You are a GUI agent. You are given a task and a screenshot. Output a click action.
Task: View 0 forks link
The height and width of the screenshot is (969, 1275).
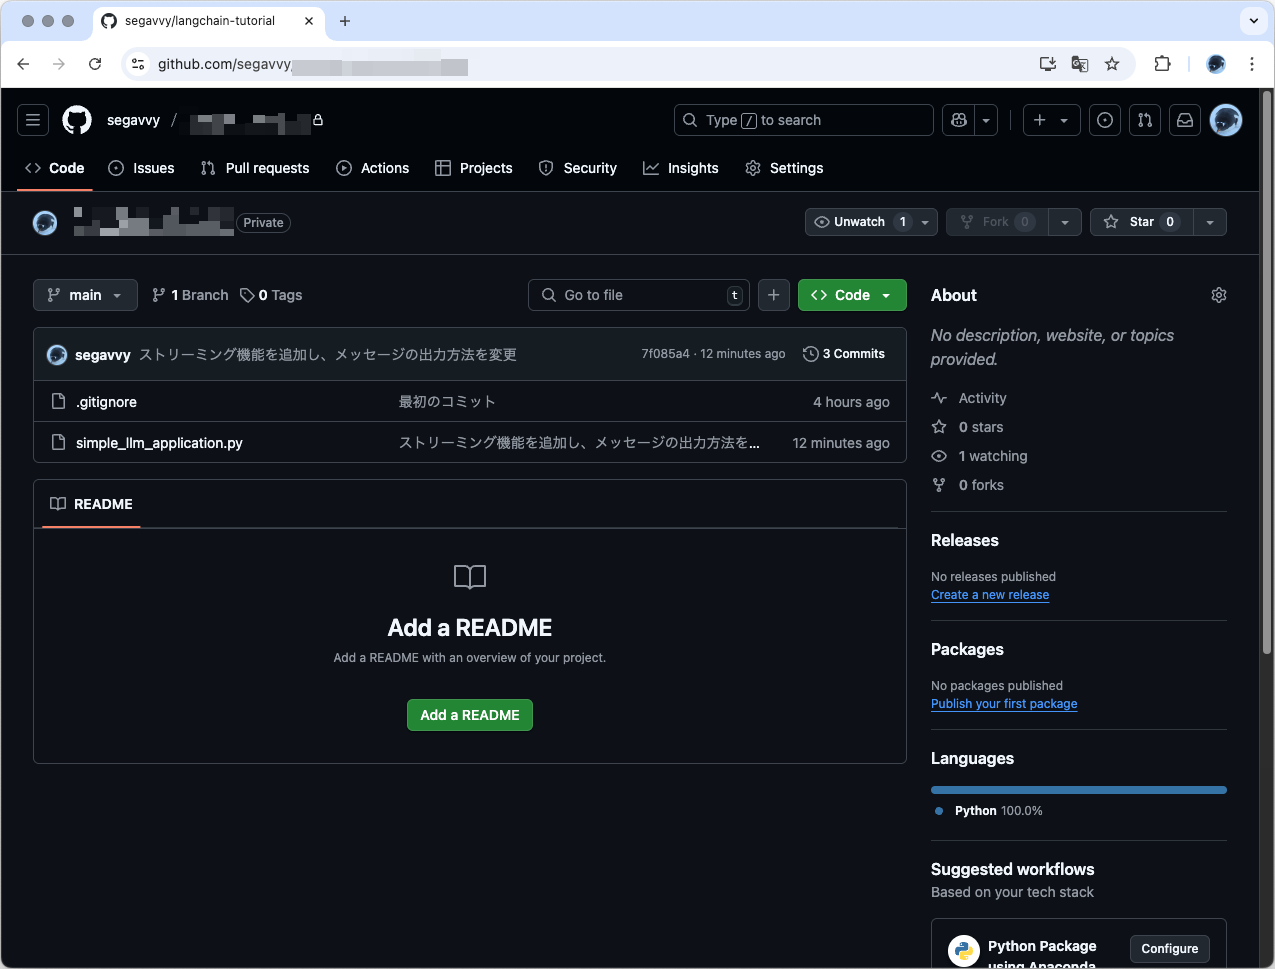[x=981, y=485]
